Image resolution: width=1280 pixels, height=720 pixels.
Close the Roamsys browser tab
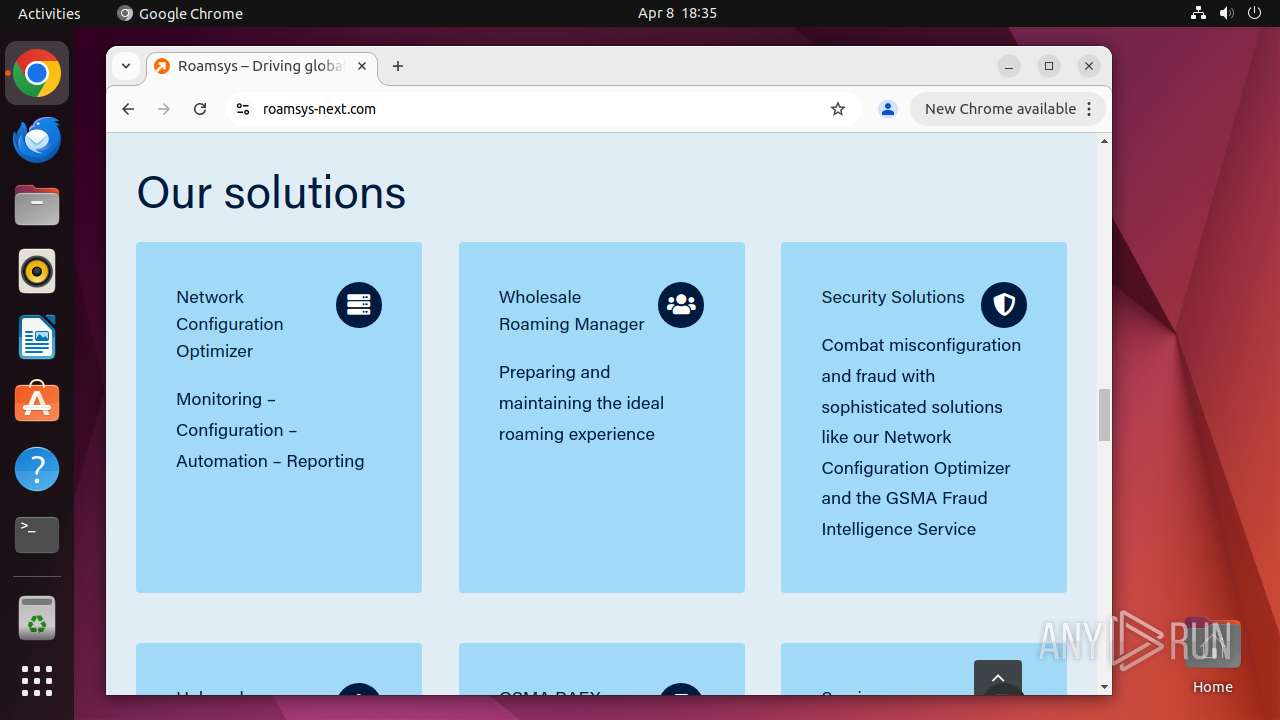(362, 66)
